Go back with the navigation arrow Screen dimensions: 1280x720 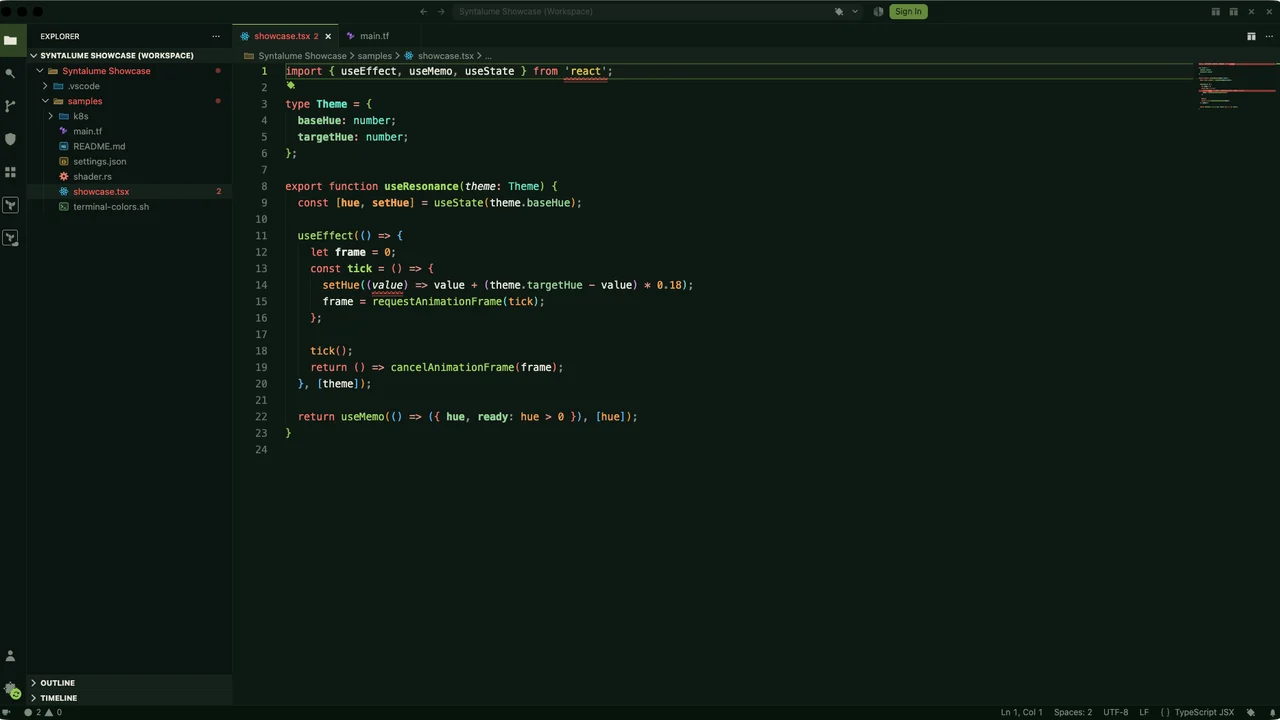[x=423, y=11]
